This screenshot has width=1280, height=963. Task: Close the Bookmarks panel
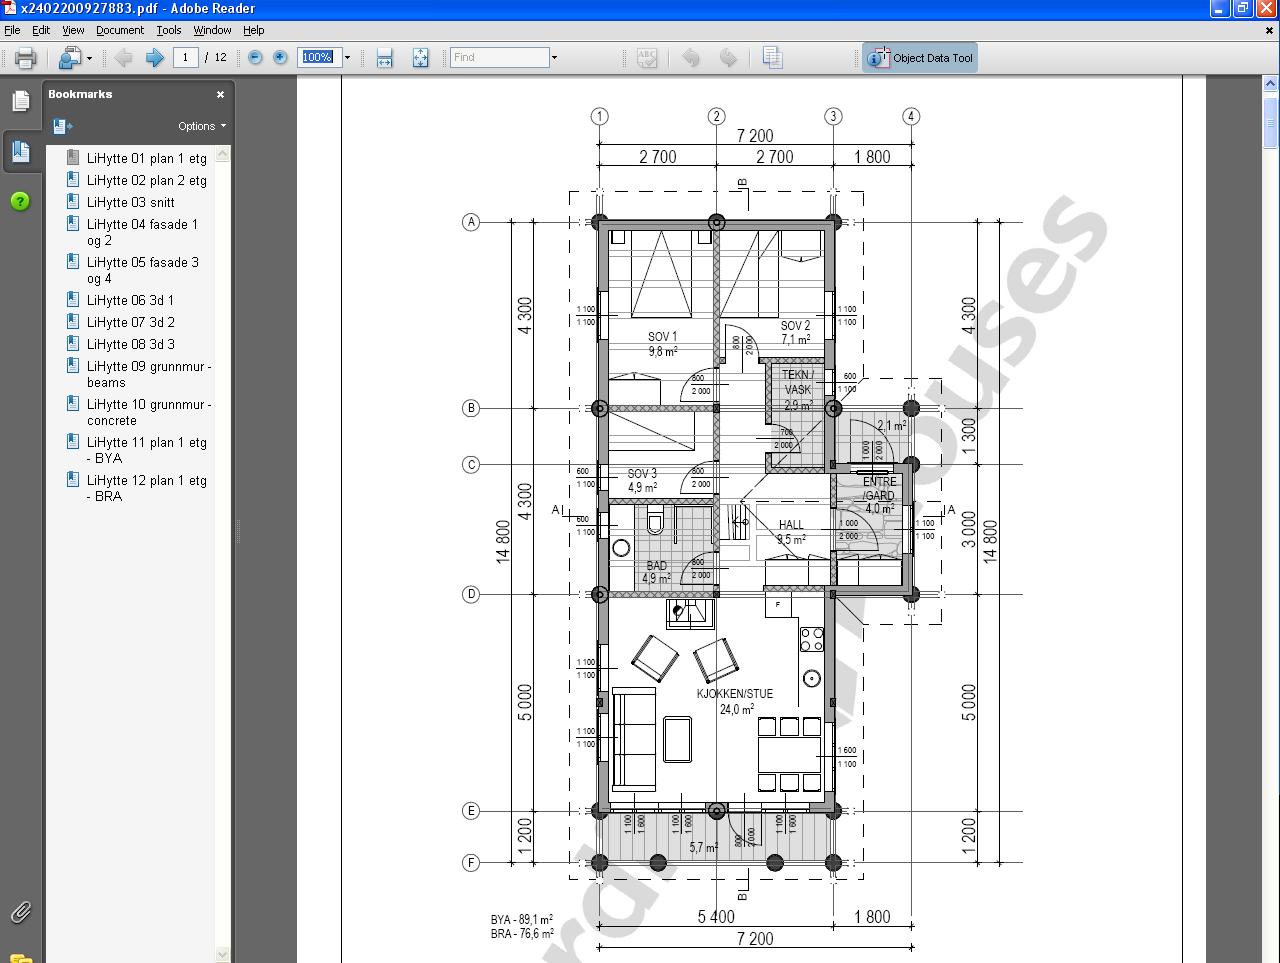click(x=220, y=94)
